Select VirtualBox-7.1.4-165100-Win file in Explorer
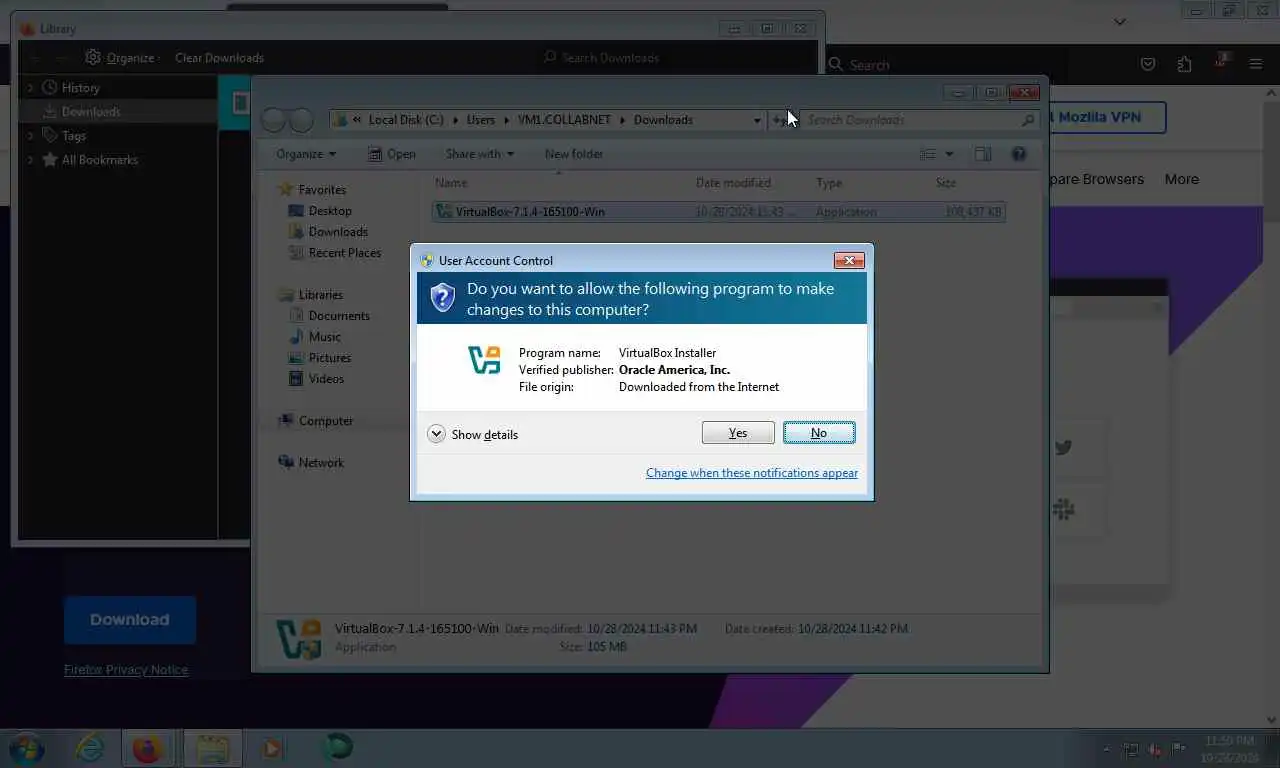The height and width of the screenshot is (768, 1280). coord(718,212)
